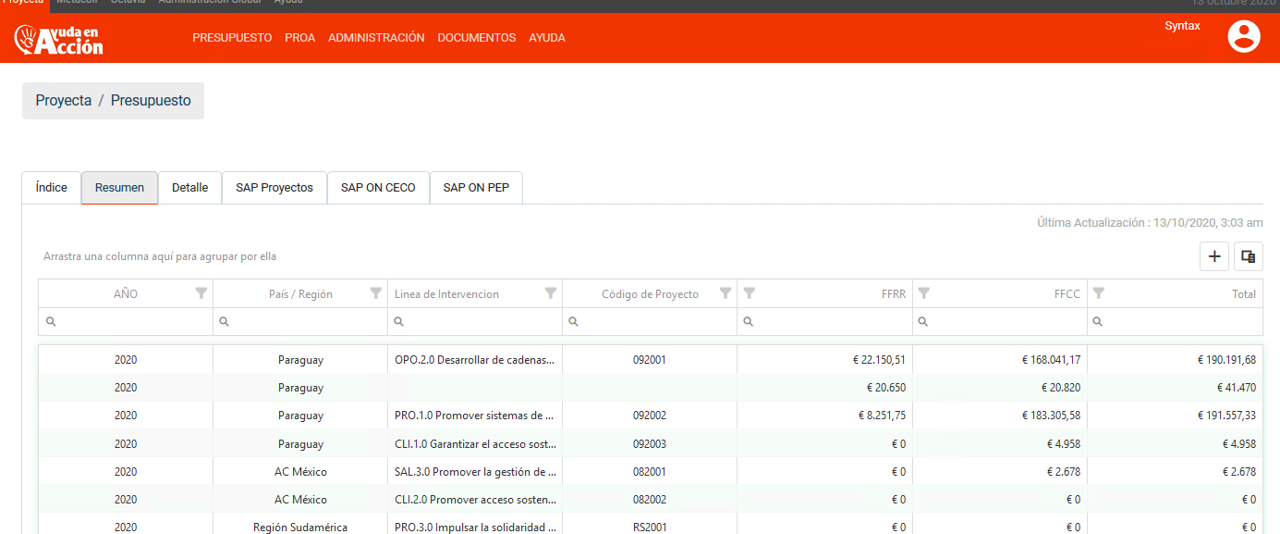The height and width of the screenshot is (534, 1280).
Task: Click the Proyecta breadcrumb link
Action: coord(63,101)
